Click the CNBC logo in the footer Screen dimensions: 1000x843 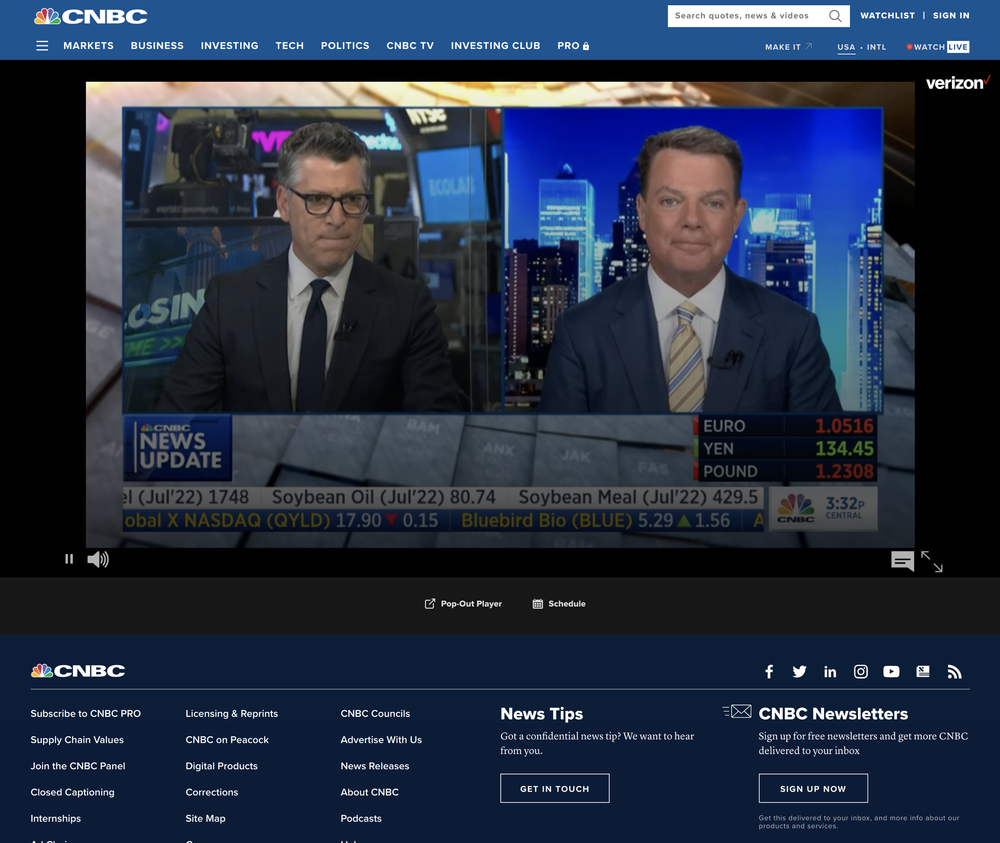click(78, 671)
